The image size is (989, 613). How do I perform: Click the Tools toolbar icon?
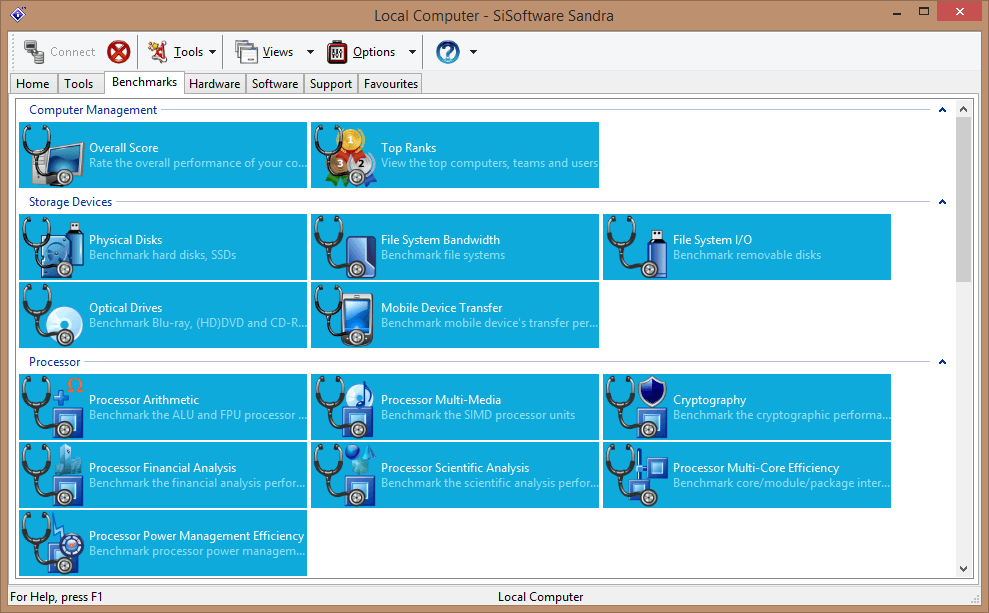pos(158,52)
